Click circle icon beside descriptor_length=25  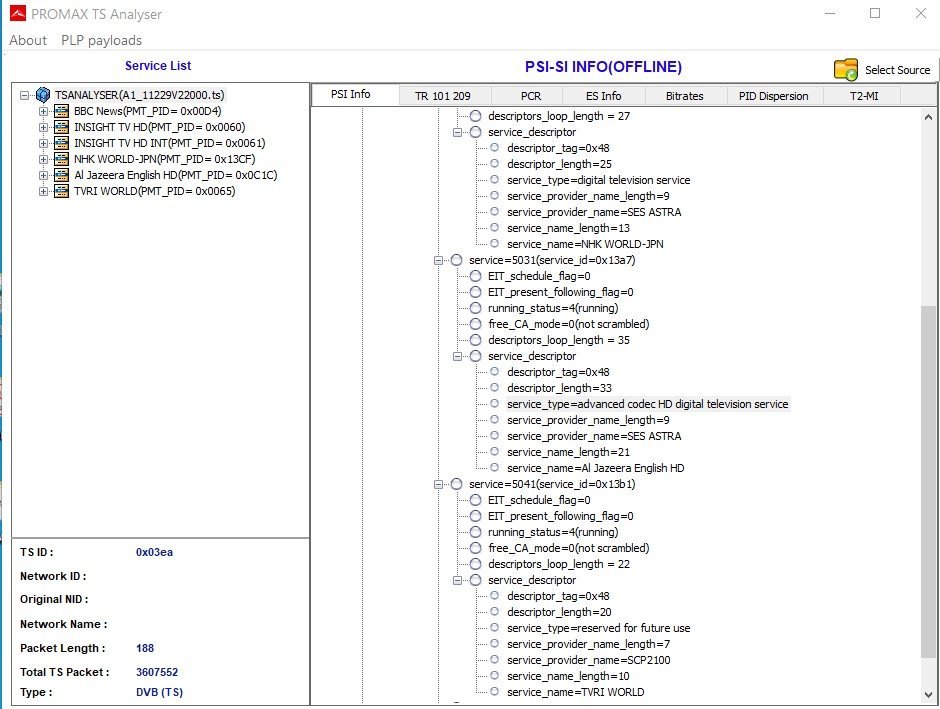(495, 163)
